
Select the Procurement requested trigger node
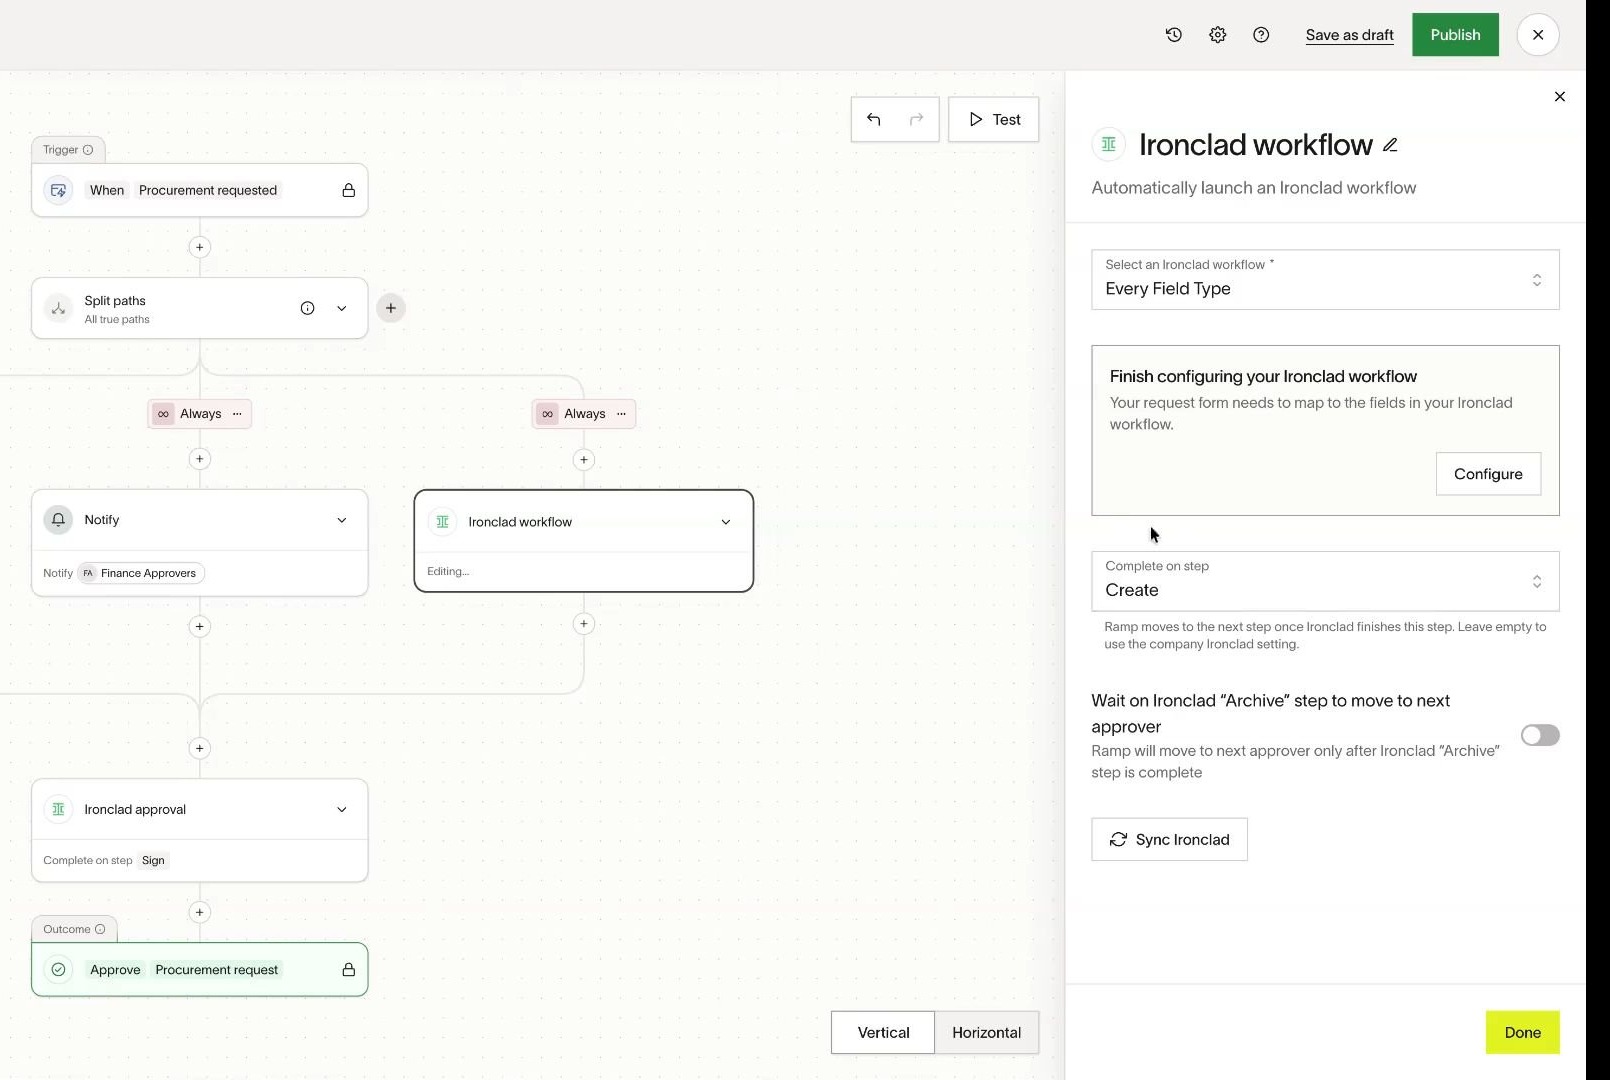pos(199,190)
